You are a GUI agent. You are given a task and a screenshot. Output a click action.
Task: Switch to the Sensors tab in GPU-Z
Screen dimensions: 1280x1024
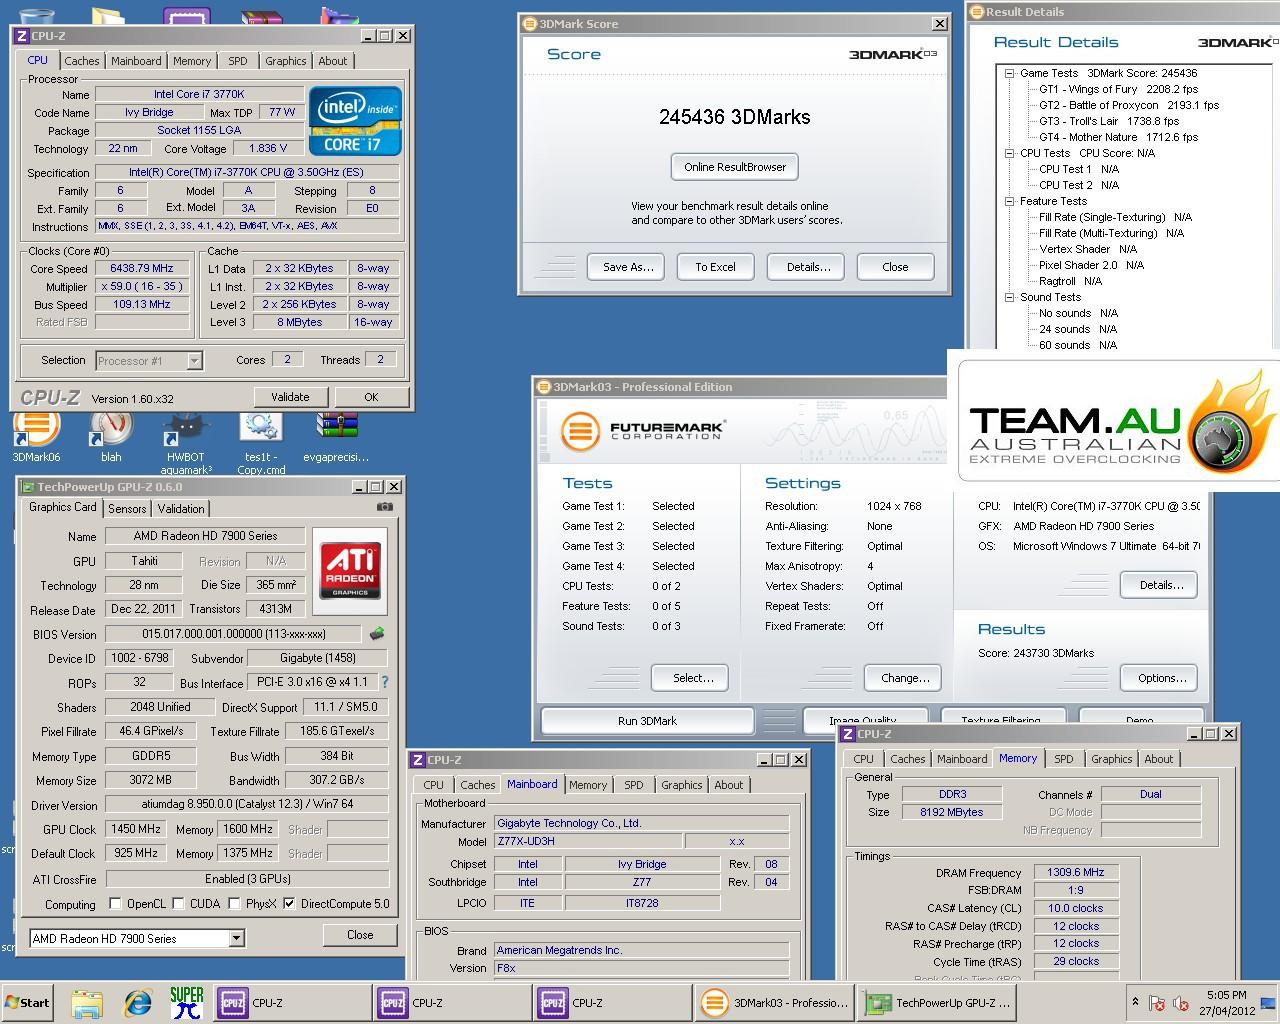tap(127, 508)
